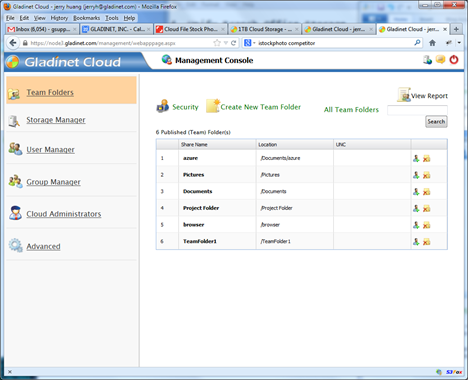Switch to the Cloud File Stock Photo tab
468x380 pixels.
[x=191, y=29]
